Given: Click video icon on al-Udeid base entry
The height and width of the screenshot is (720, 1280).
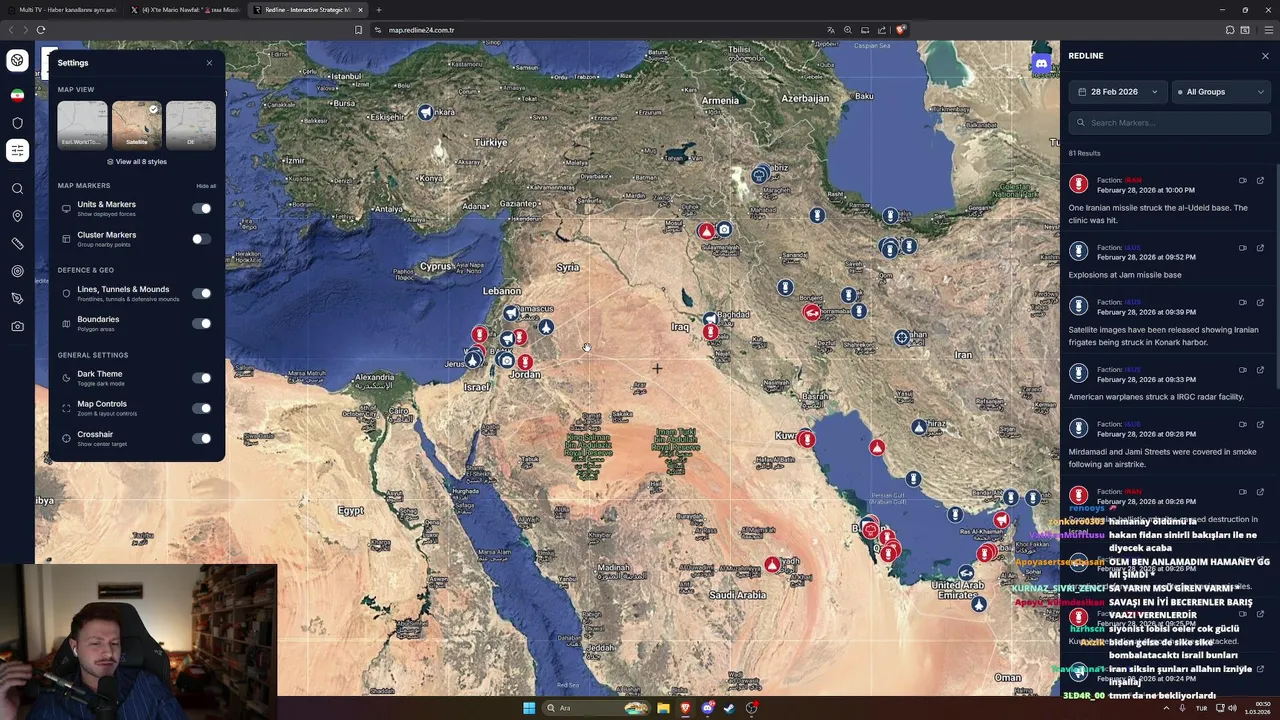Looking at the screenshot, I should 1242,181.
